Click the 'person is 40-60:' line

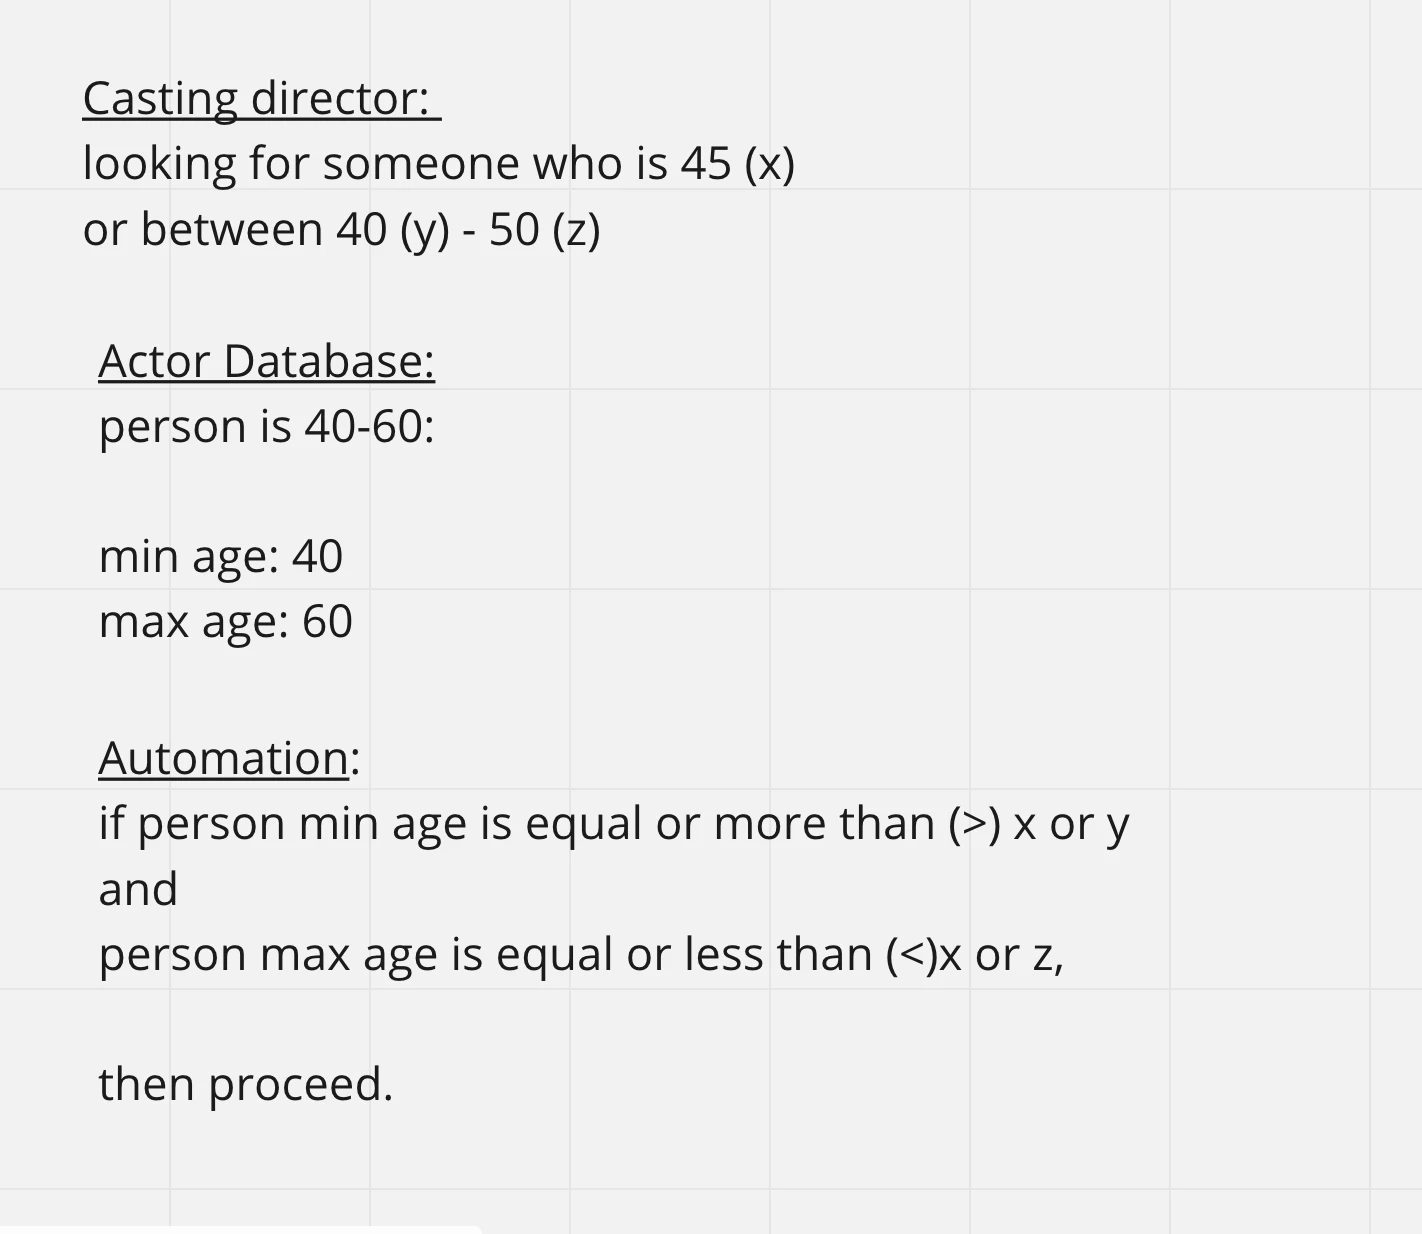[267, 427]
